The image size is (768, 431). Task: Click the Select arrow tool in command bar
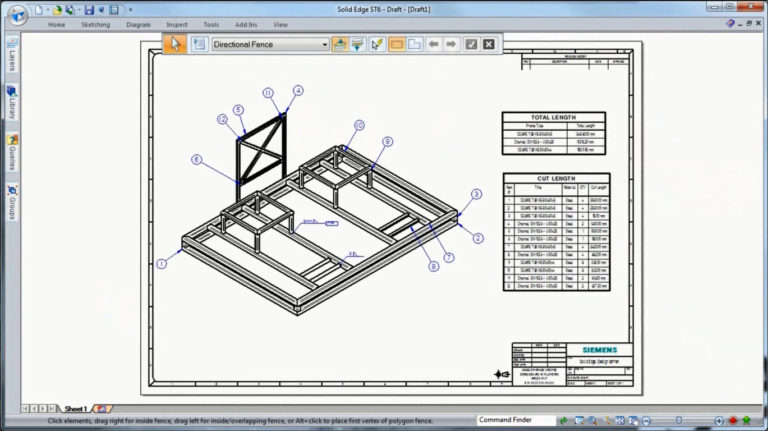[175, 44]
